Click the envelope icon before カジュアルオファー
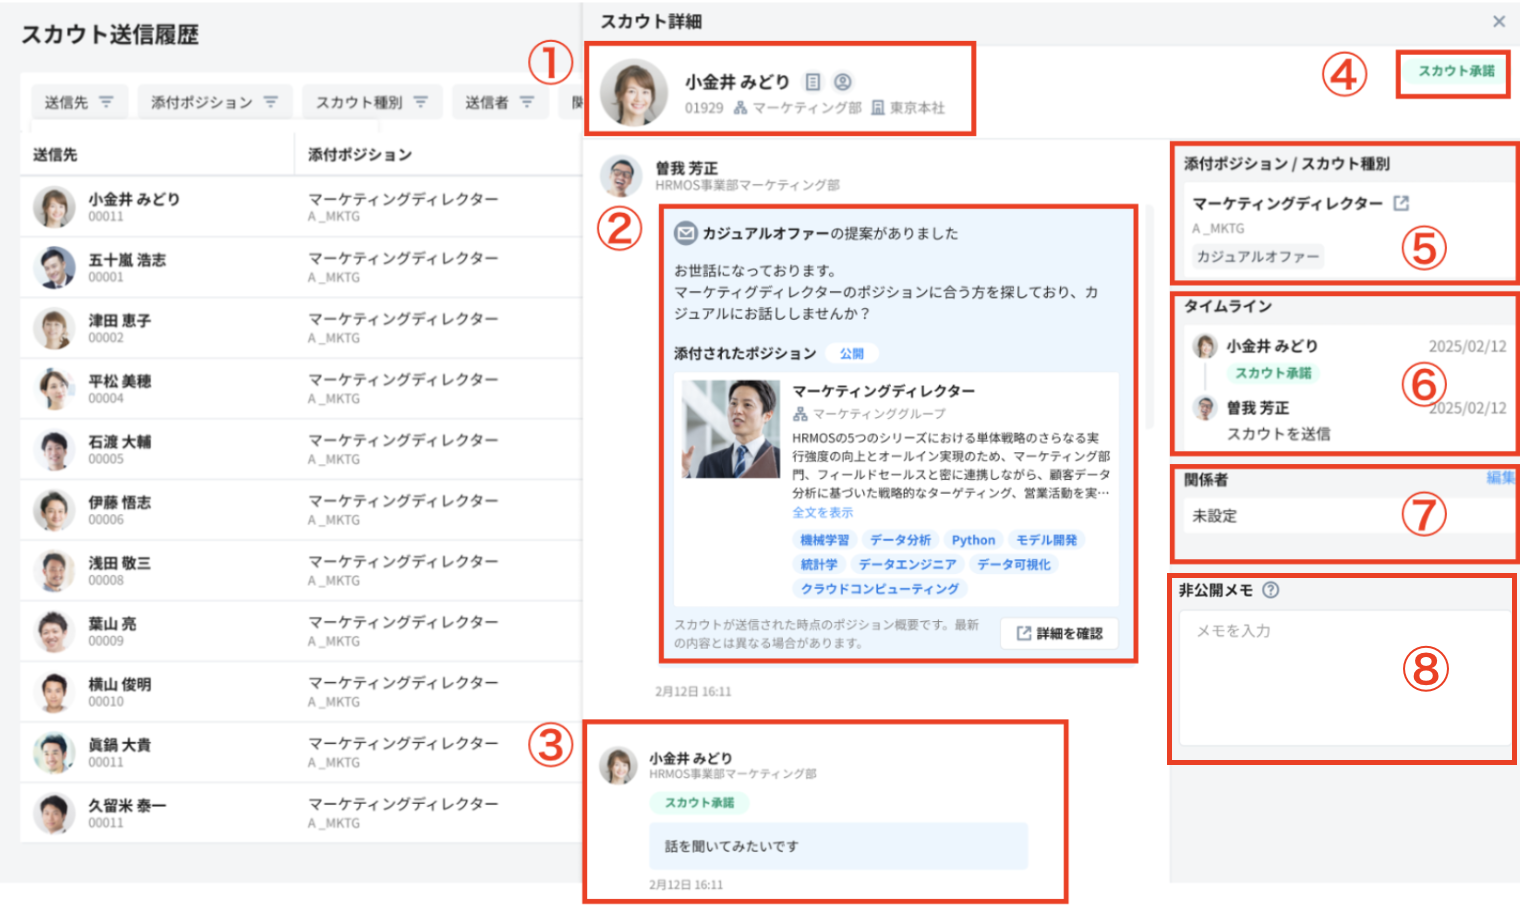This screenshot has height=920, width=1520. 685,233
